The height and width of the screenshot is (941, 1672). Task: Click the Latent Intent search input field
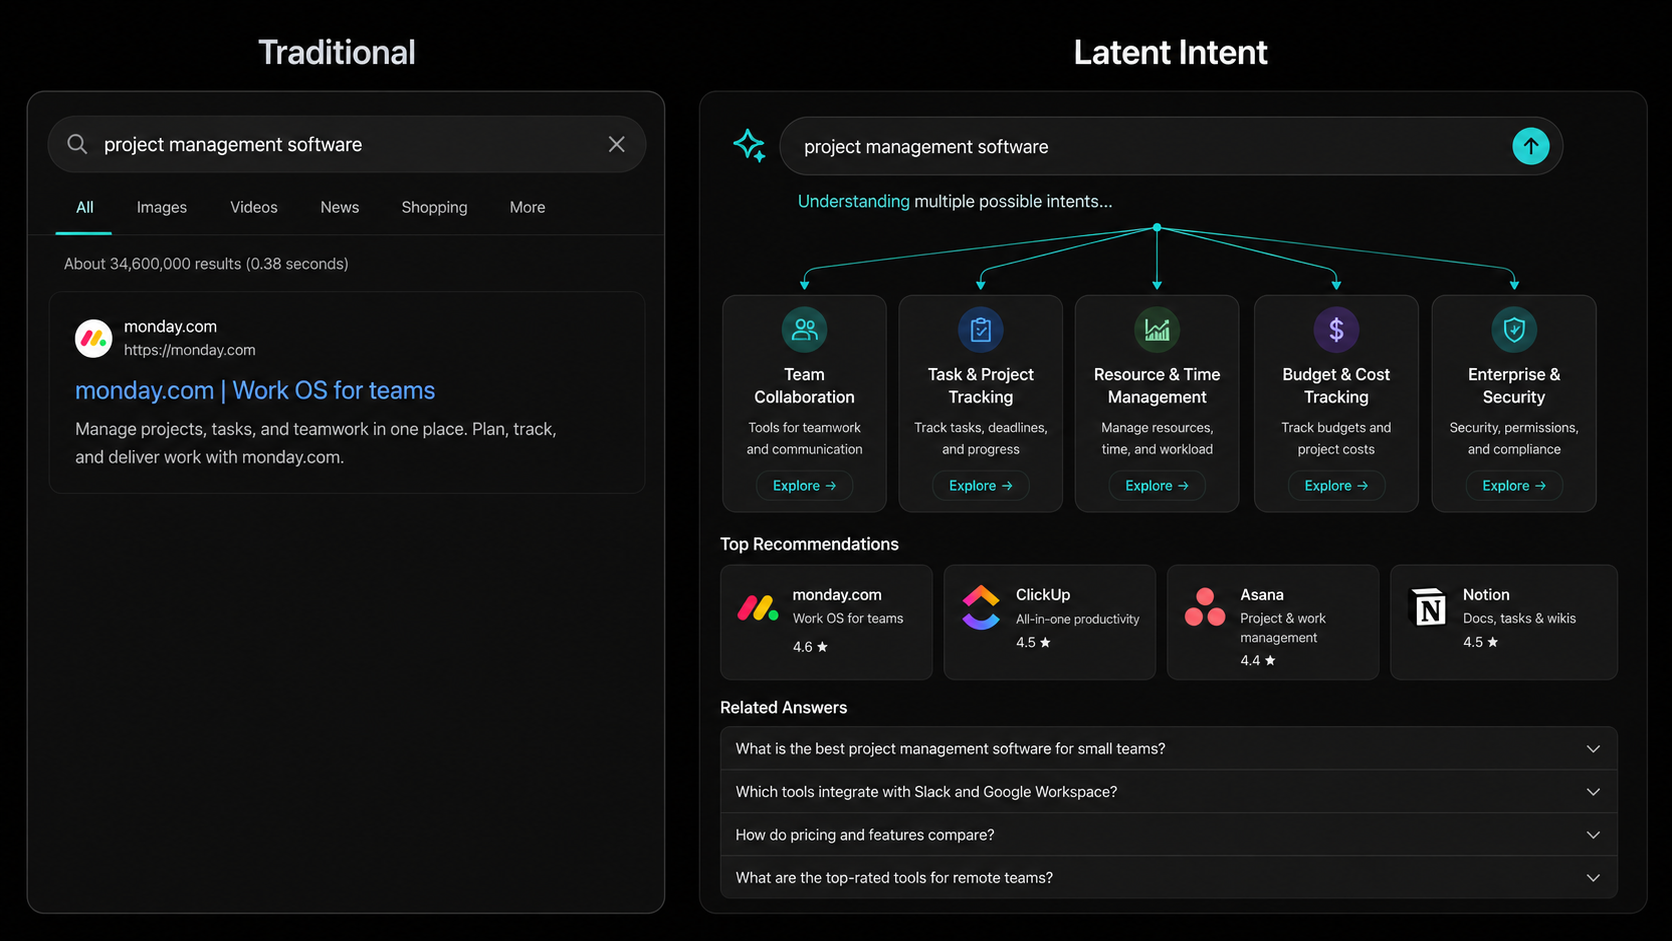coord(1171,146)
